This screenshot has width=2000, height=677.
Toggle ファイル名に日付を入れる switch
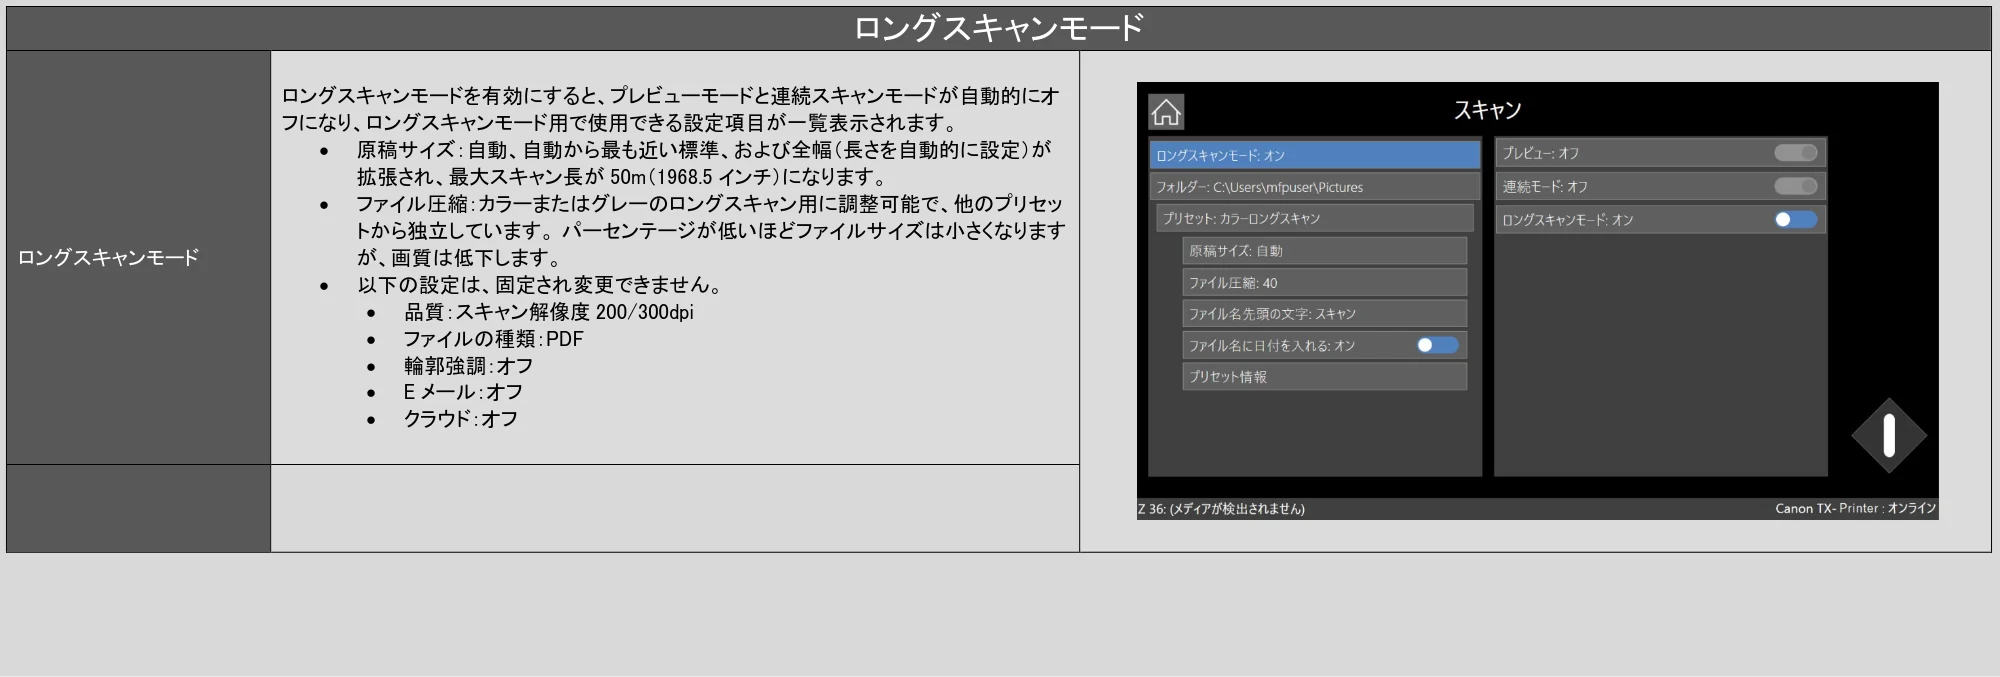coord(1438,345)
